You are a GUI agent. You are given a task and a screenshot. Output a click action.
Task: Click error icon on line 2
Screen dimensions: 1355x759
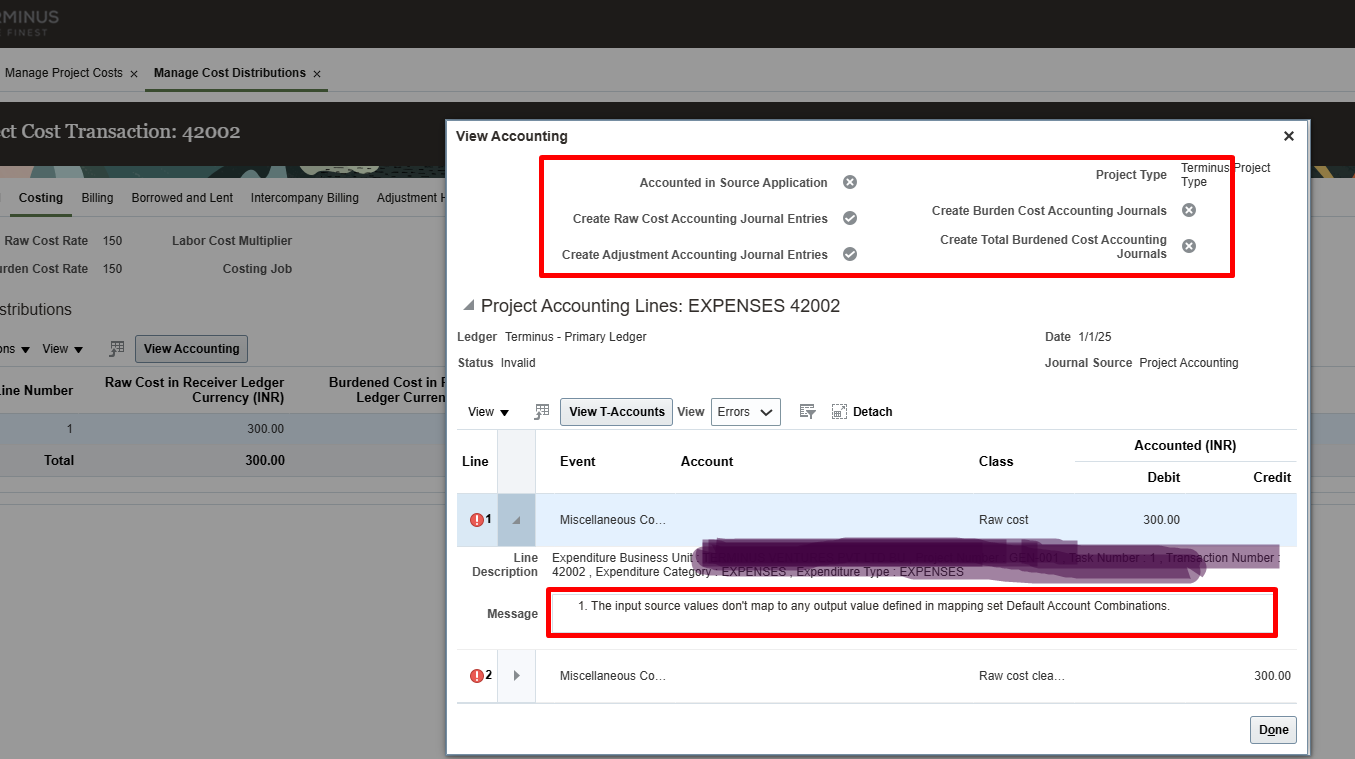pos(476,676)
